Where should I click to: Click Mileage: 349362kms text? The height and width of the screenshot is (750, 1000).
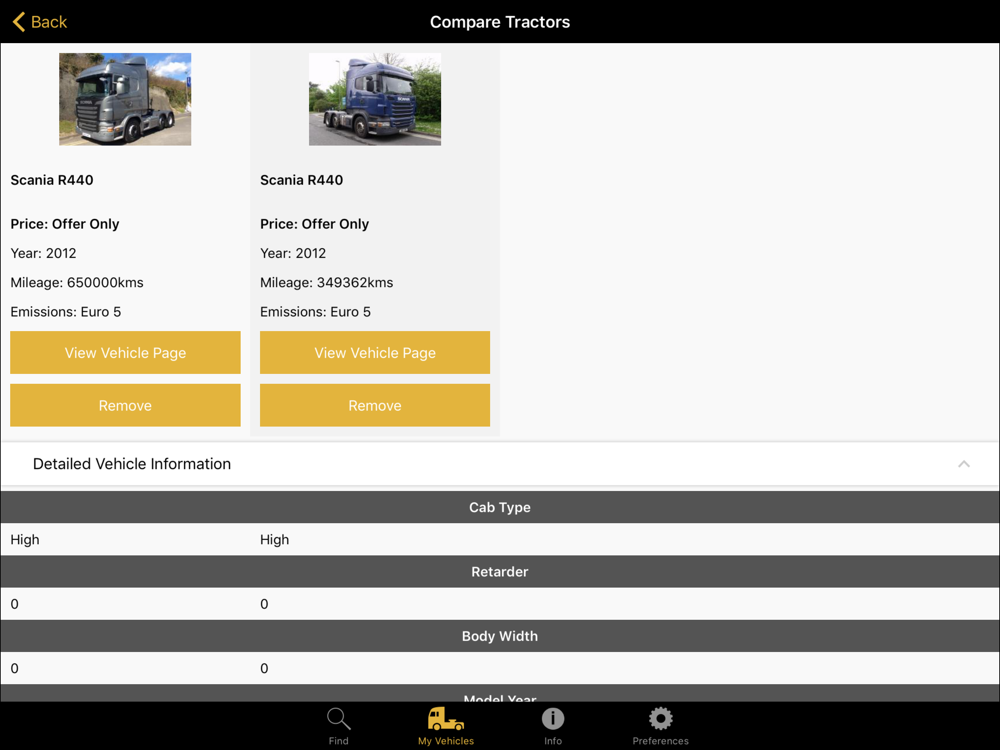[327, 283]
